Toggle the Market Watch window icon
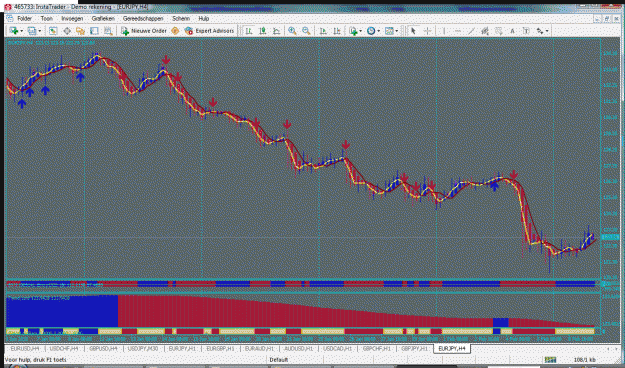 [53, 31]
